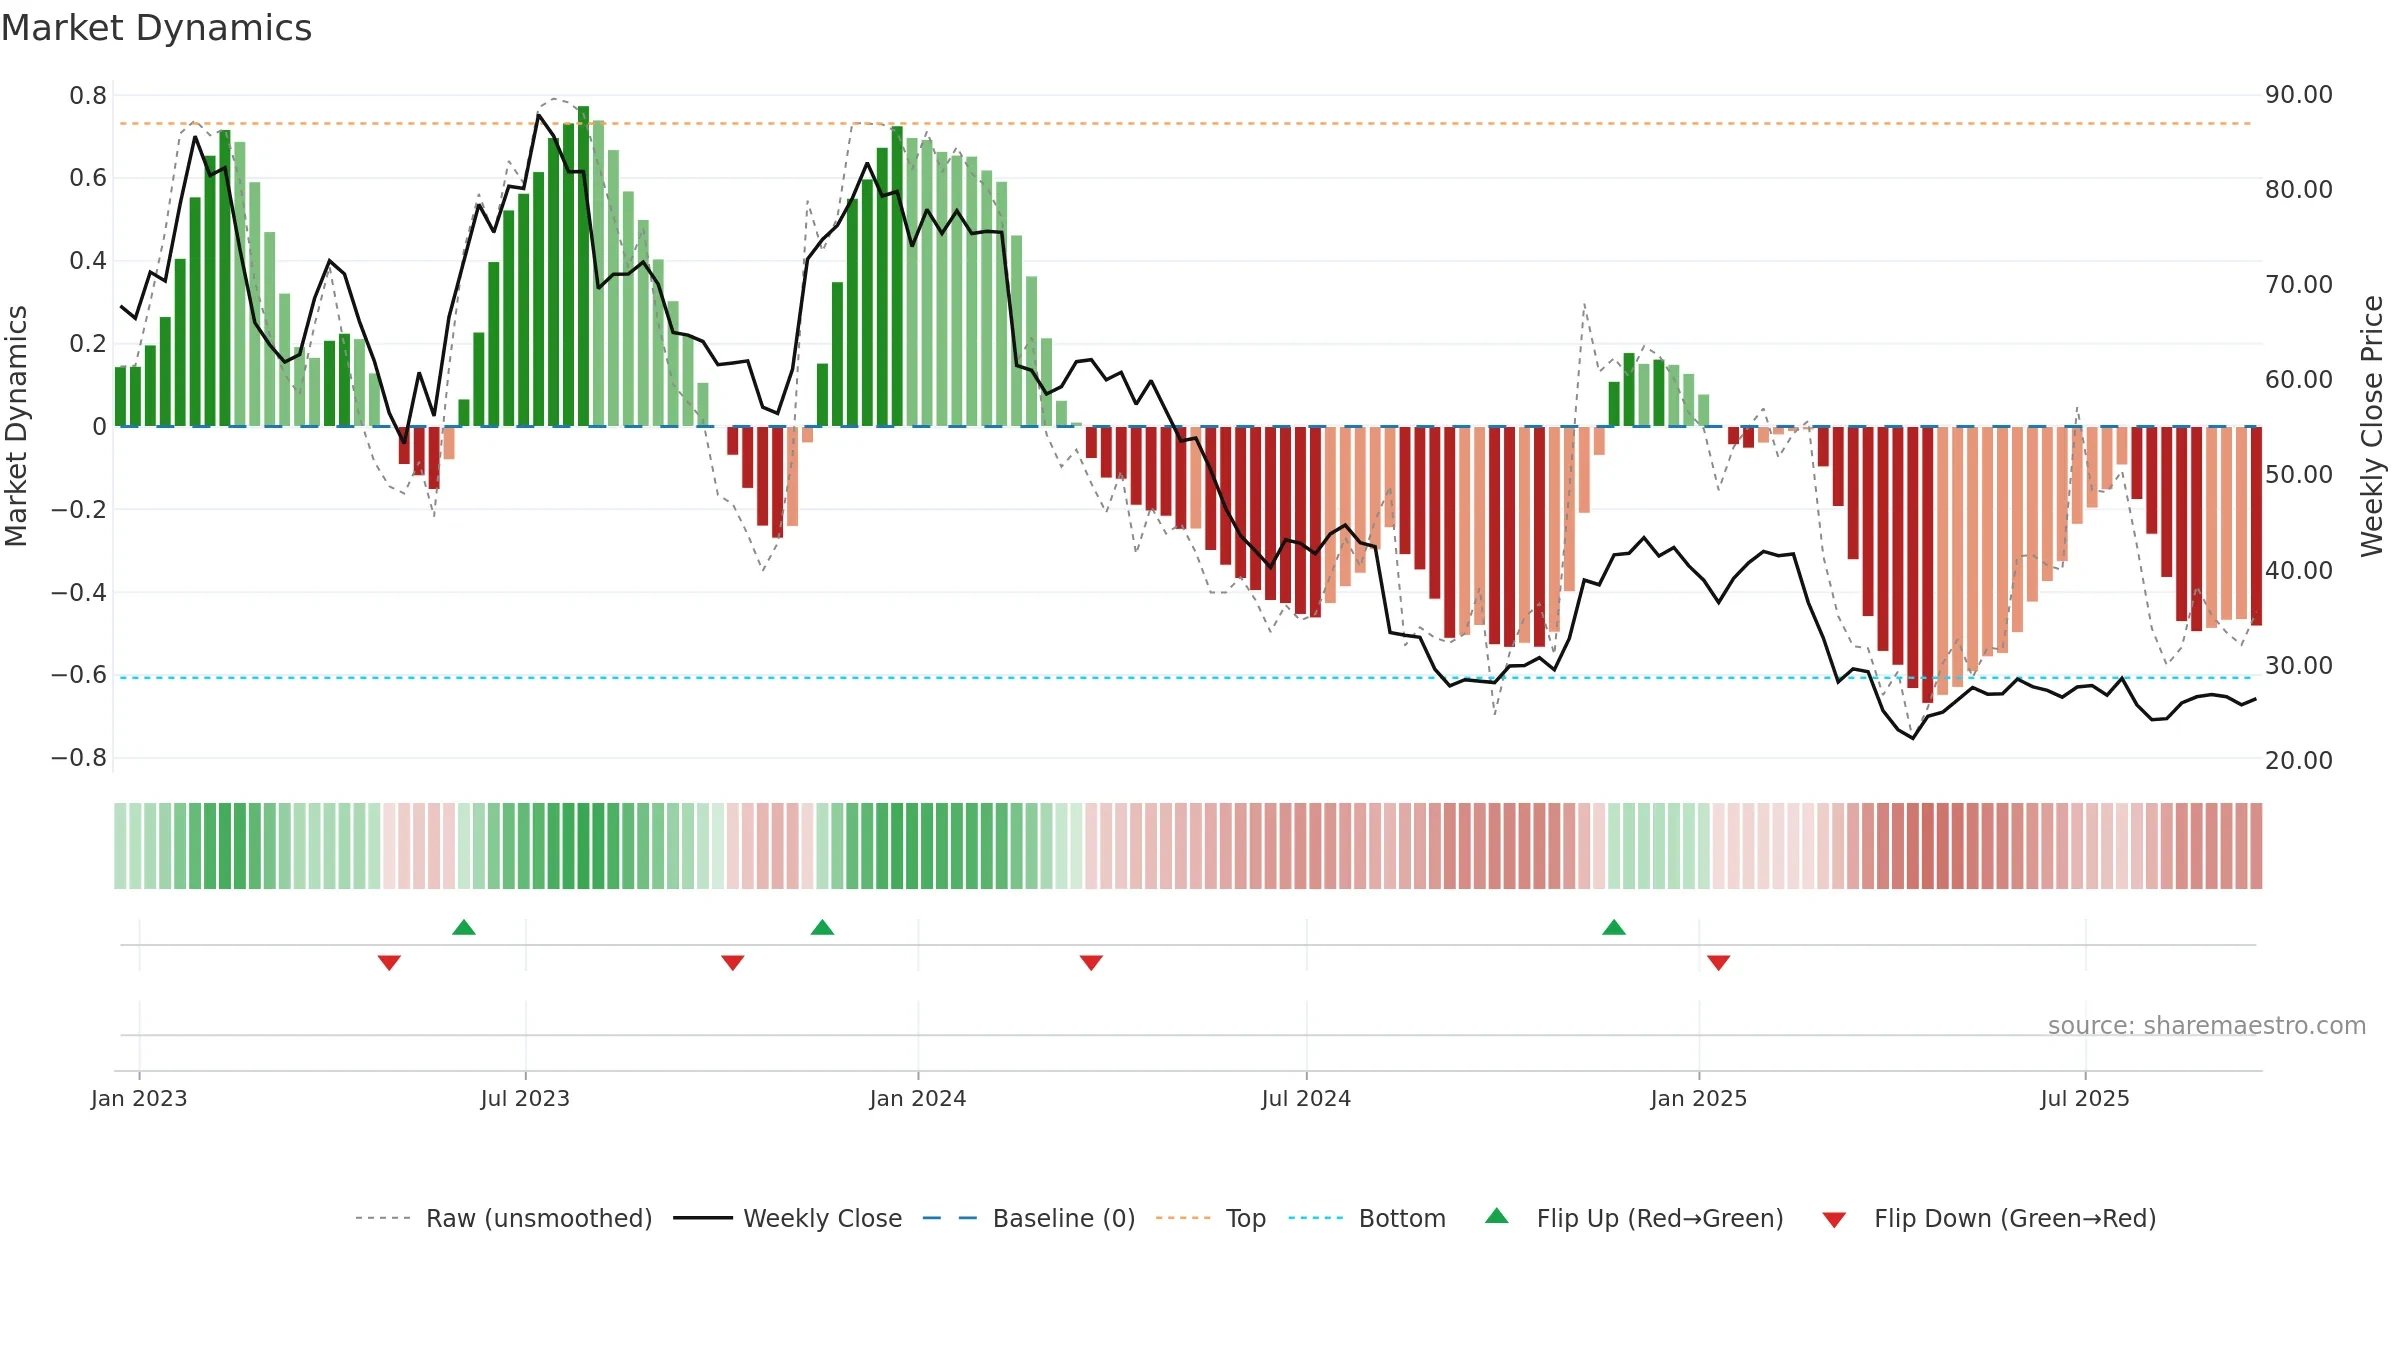Click the Jan 2023 axis label
Image resolution: width=2400 pixels, height=1350 pixels.
click(x=139, y=1098)
